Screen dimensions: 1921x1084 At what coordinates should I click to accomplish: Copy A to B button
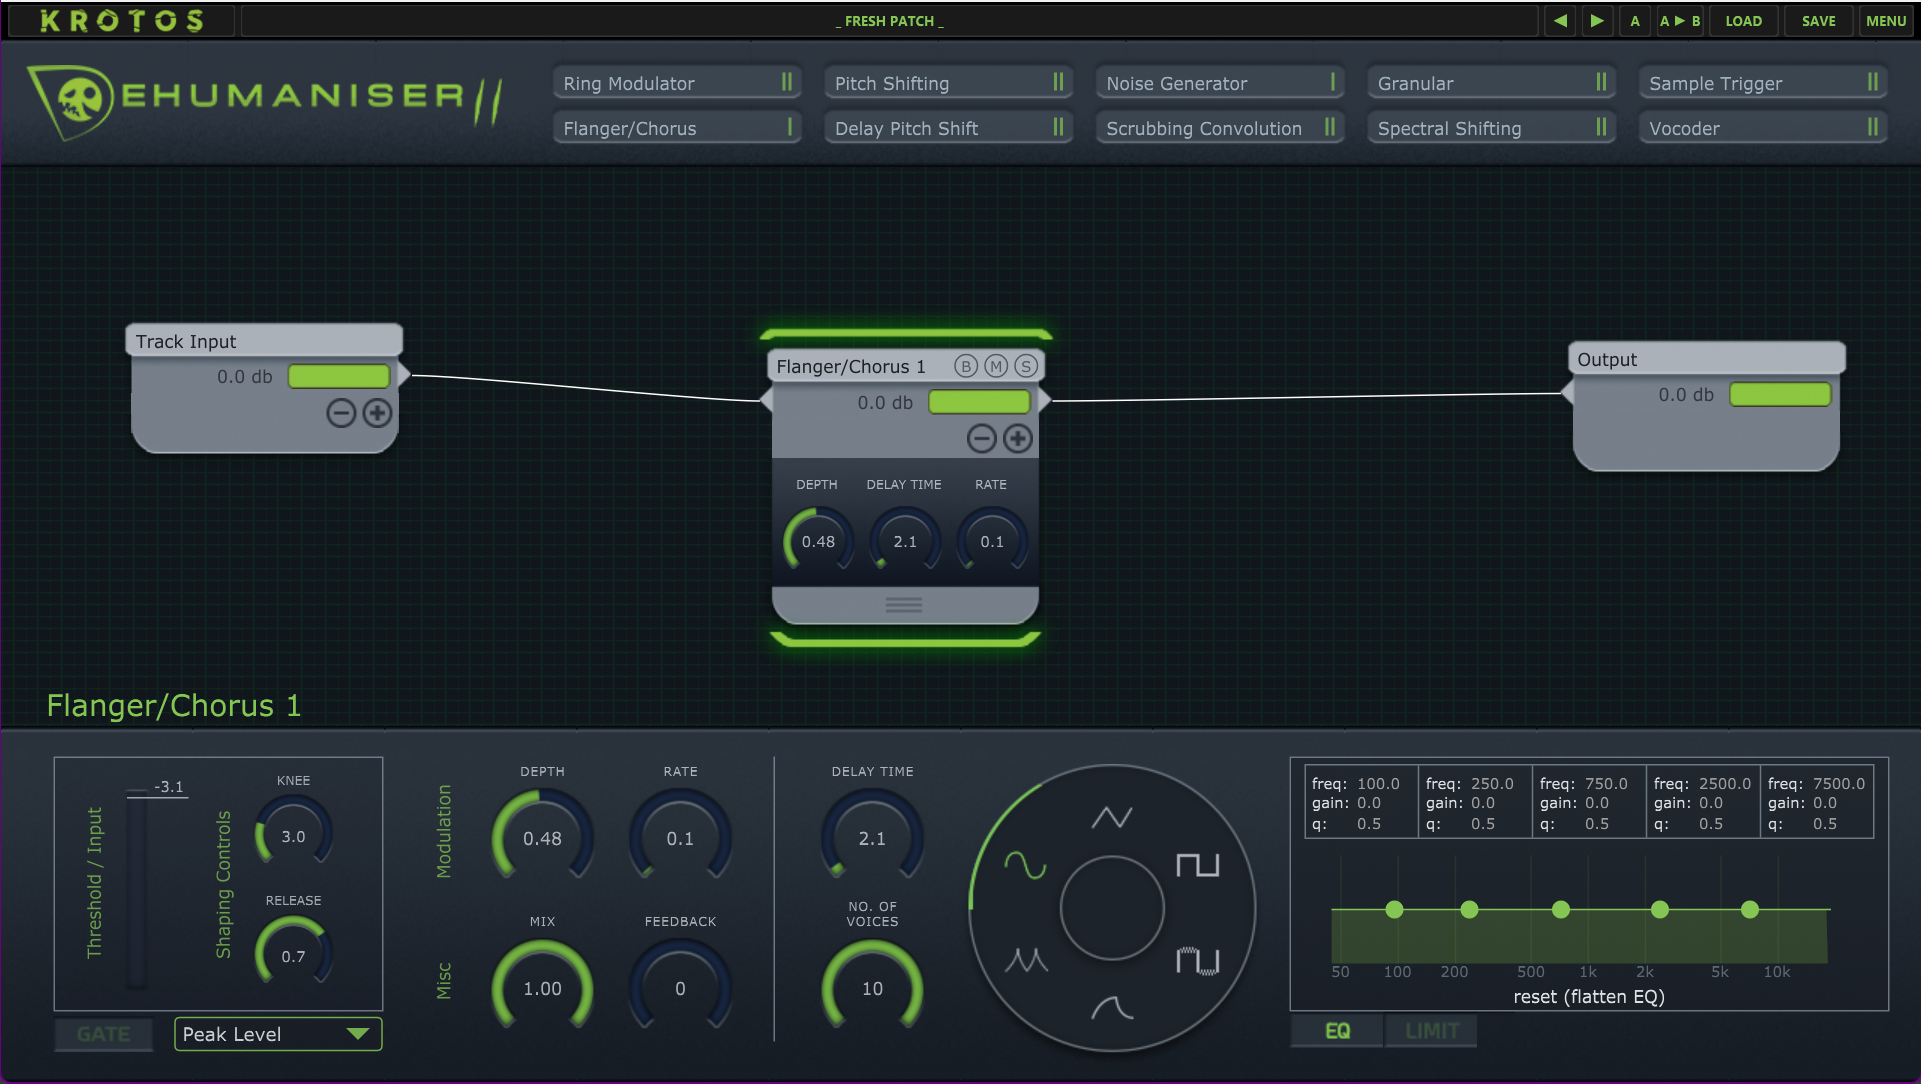[1680, 21]
